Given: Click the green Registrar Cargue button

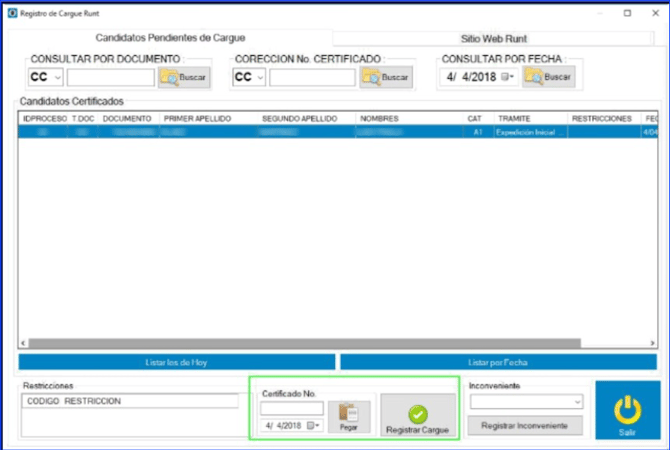Looking at the screenshot, I should coord(417,415).
